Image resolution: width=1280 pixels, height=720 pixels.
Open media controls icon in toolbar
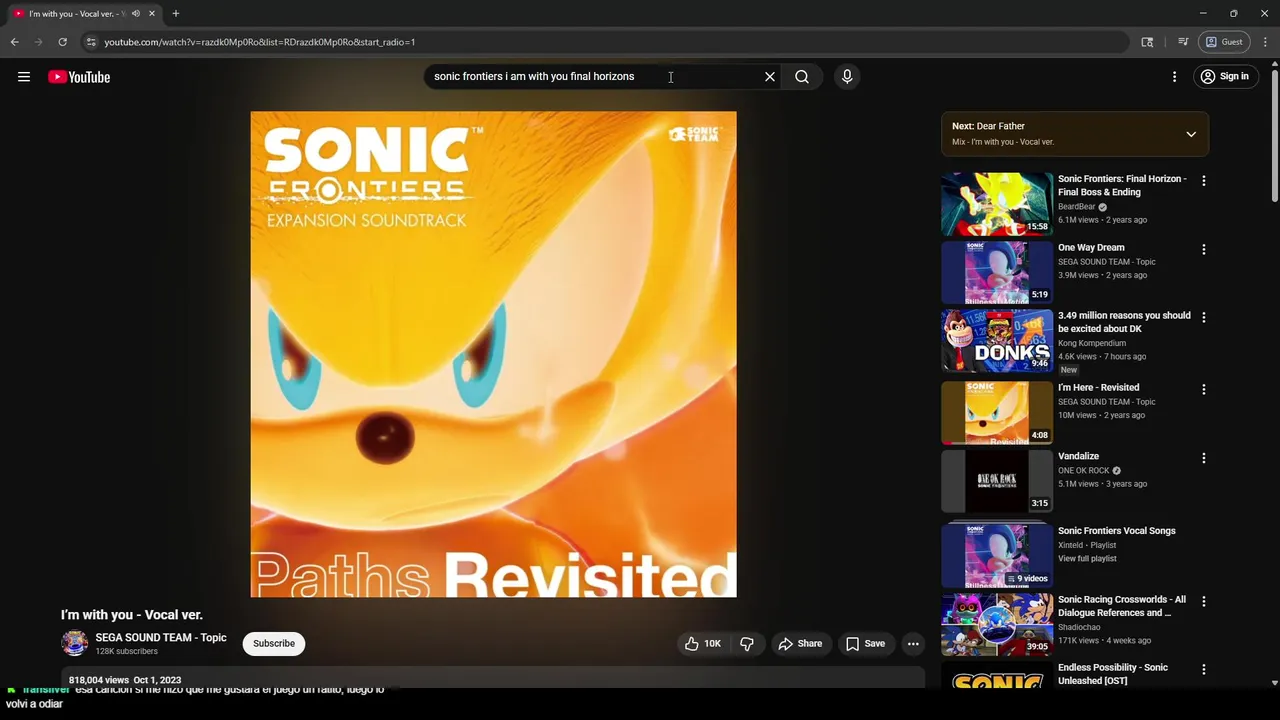click(x=1183, y=42)
